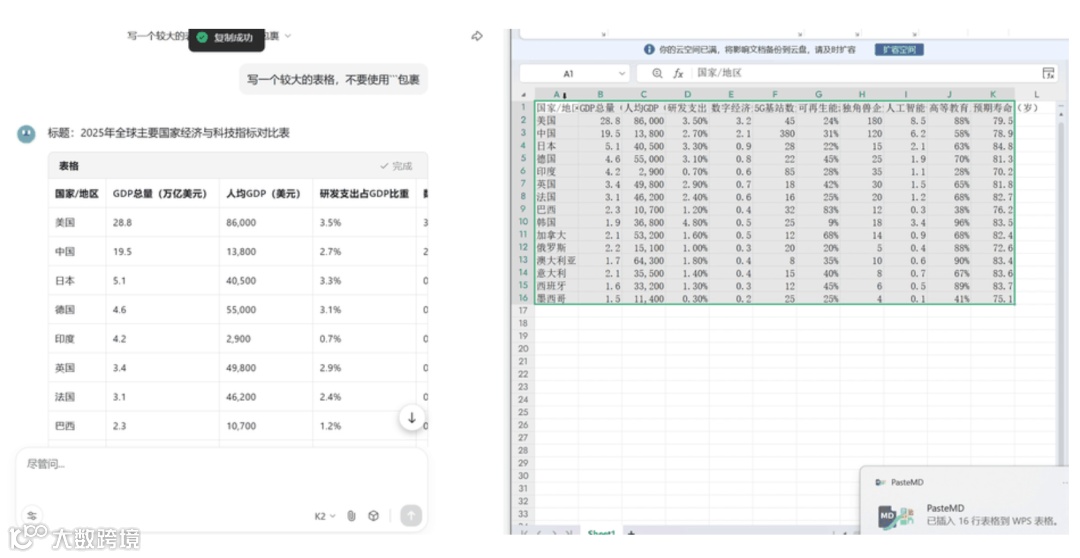Select row 16 header in WPS
Viewport: 1080px width, 558px height.
point(524,298)
